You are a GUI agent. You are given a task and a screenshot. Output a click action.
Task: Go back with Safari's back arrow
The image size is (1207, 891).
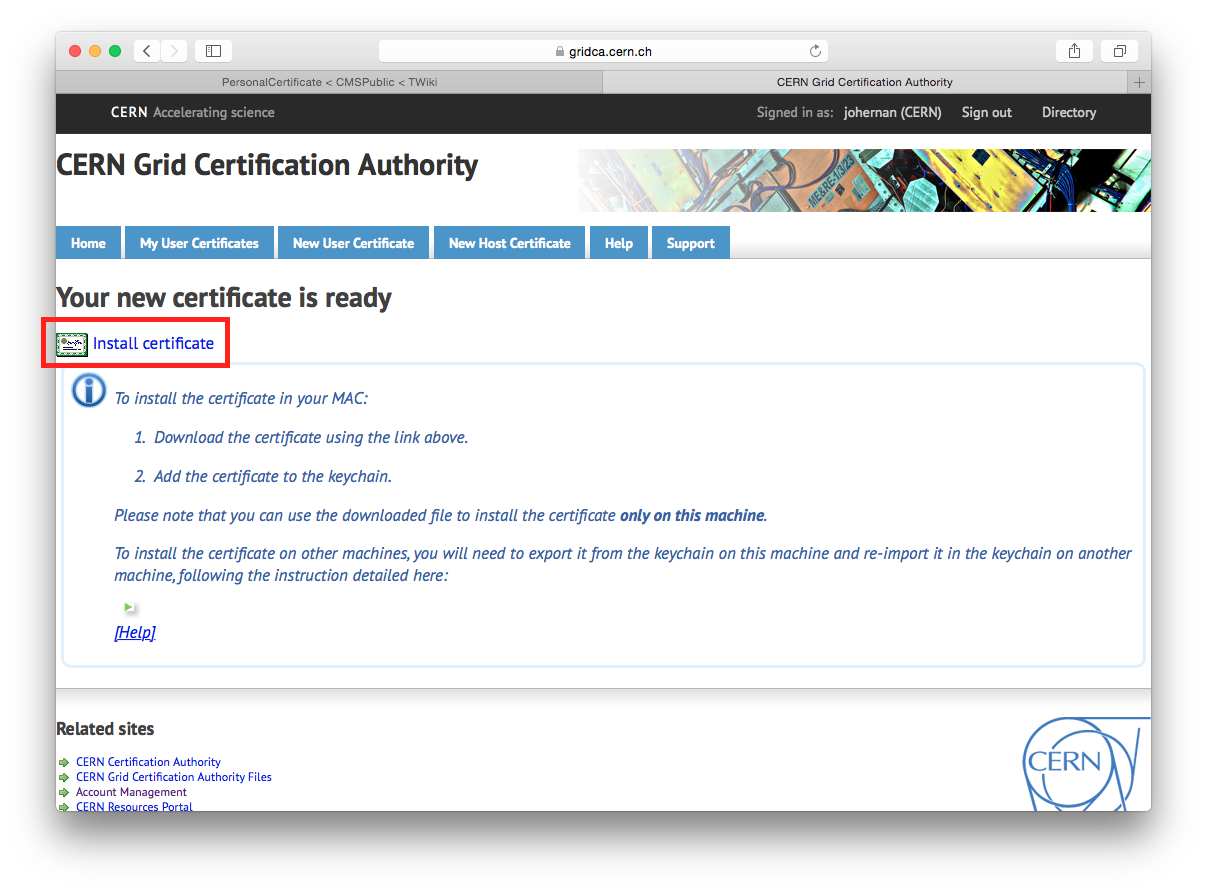147,51
